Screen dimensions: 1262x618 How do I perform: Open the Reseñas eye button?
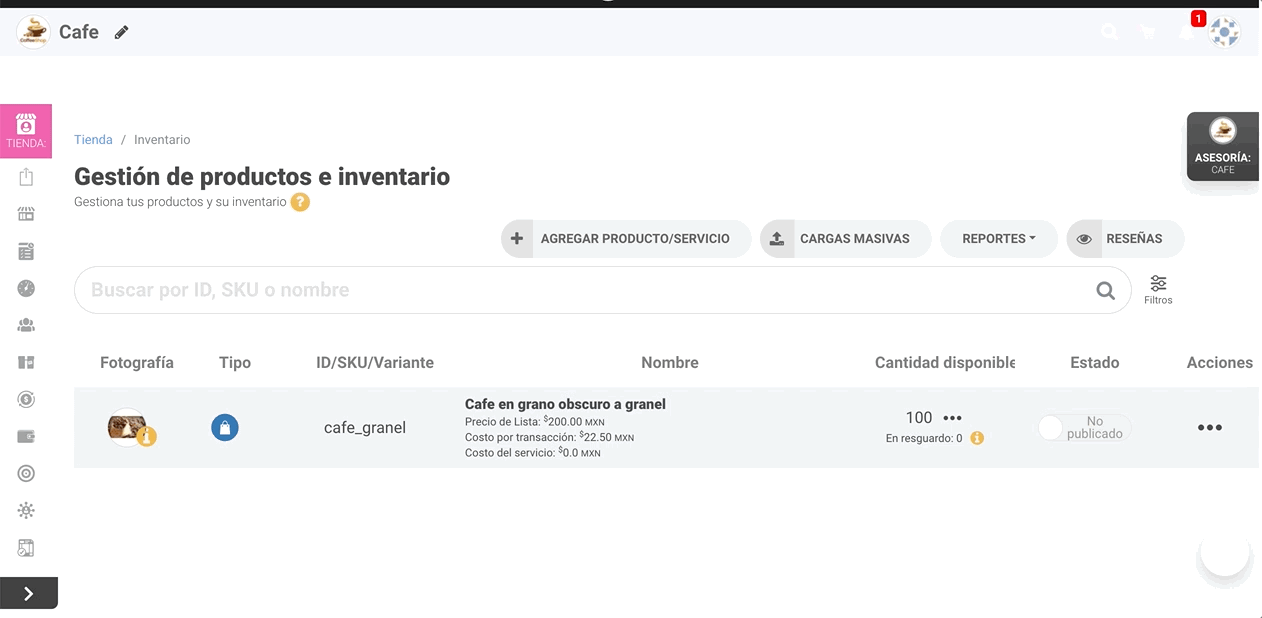click(x=1125, y=239)
